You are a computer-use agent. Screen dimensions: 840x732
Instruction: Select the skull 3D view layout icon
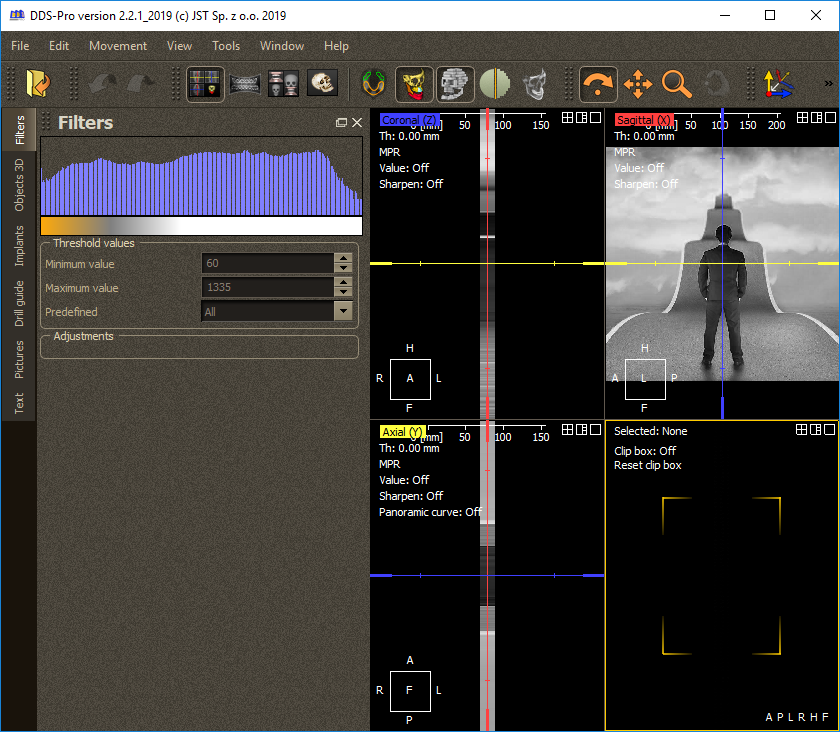(322, 84)
